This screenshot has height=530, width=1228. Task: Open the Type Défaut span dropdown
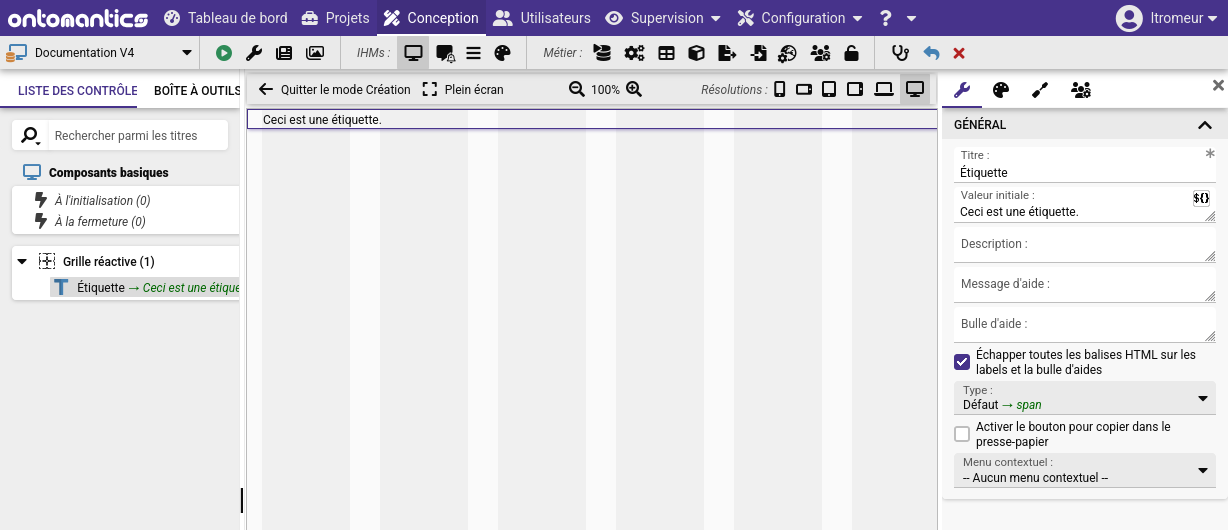coord(1085,398)
